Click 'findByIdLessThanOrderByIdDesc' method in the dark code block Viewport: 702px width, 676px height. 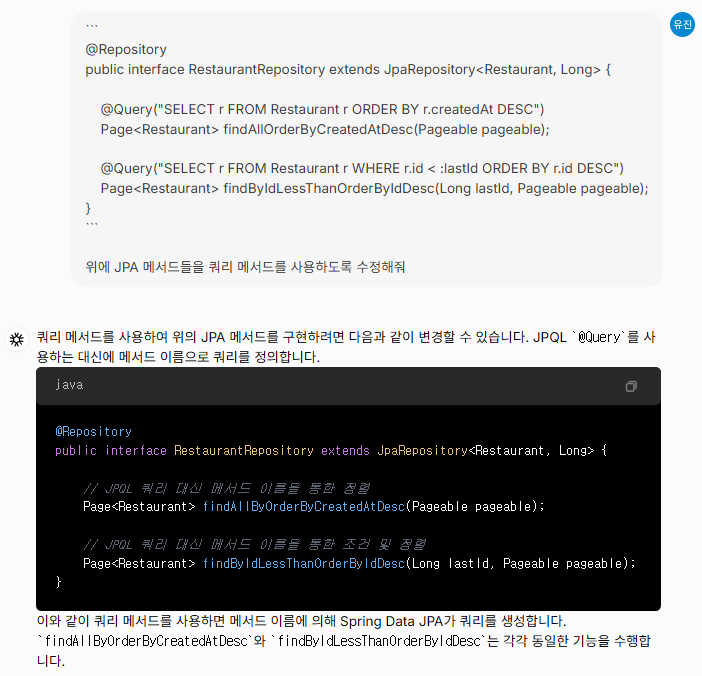(x=304, y=563)
